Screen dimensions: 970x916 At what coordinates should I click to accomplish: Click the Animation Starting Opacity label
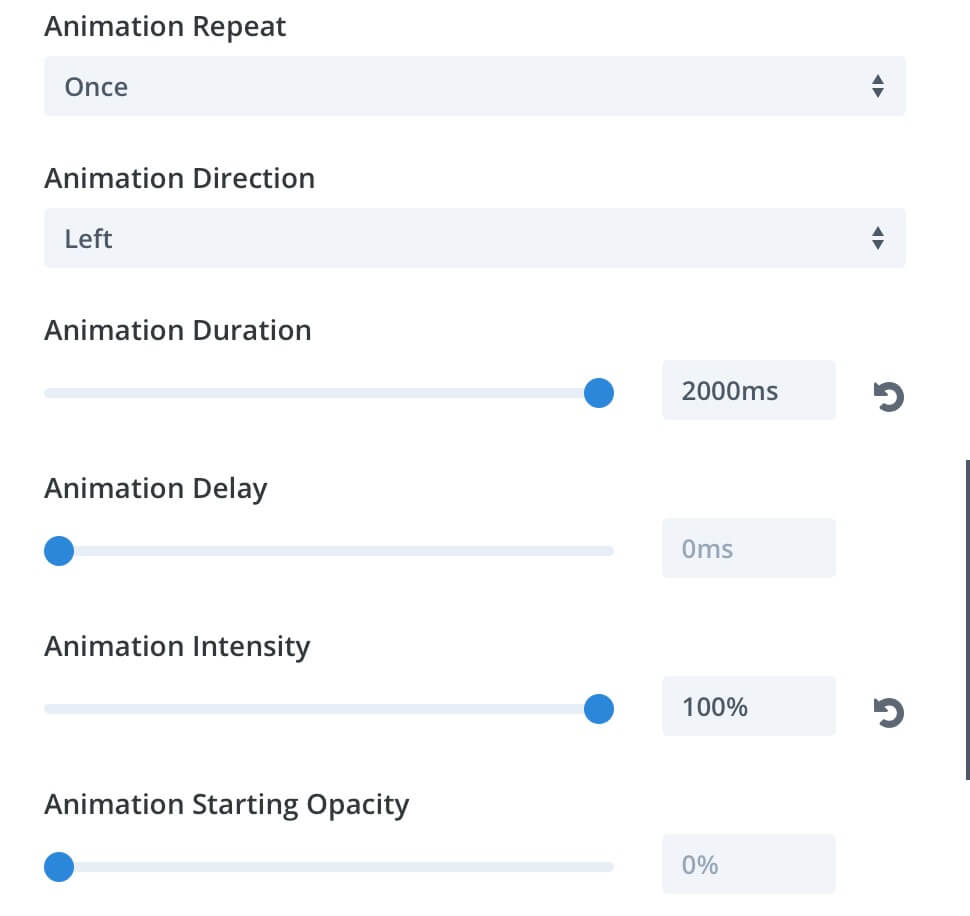226,805
